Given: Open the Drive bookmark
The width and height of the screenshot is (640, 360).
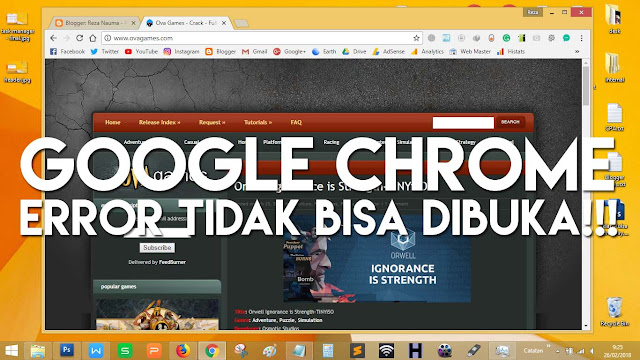Looking at the screenshot, I should (x=354, y=51).
